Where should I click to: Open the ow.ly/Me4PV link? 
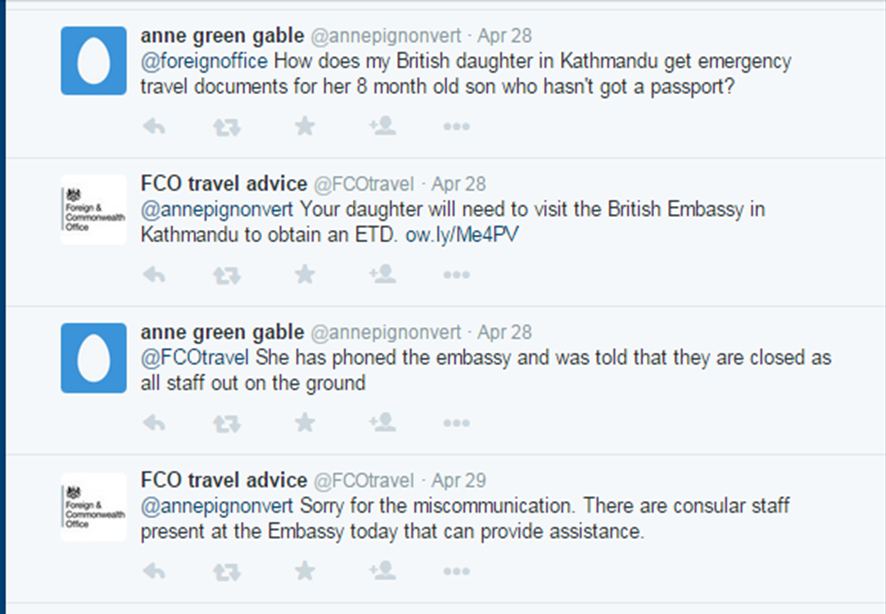[461, 236]
